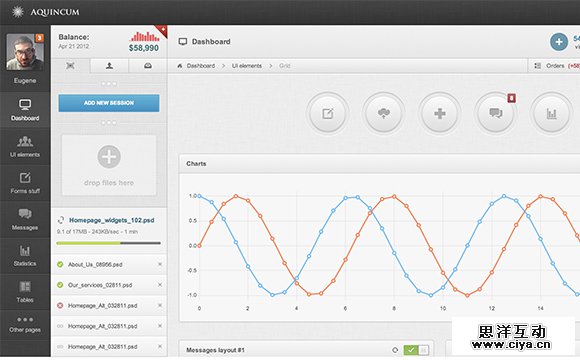580x360 pixels.
Task: Toggle the green switch in Messages layout #1
Action: click(x=417, y=350)
